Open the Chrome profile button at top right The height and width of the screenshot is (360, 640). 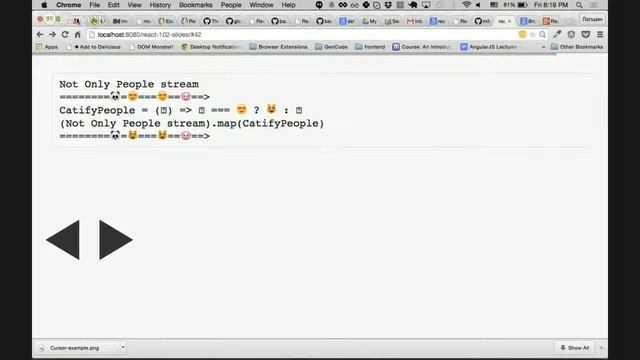tap(592, 19)
